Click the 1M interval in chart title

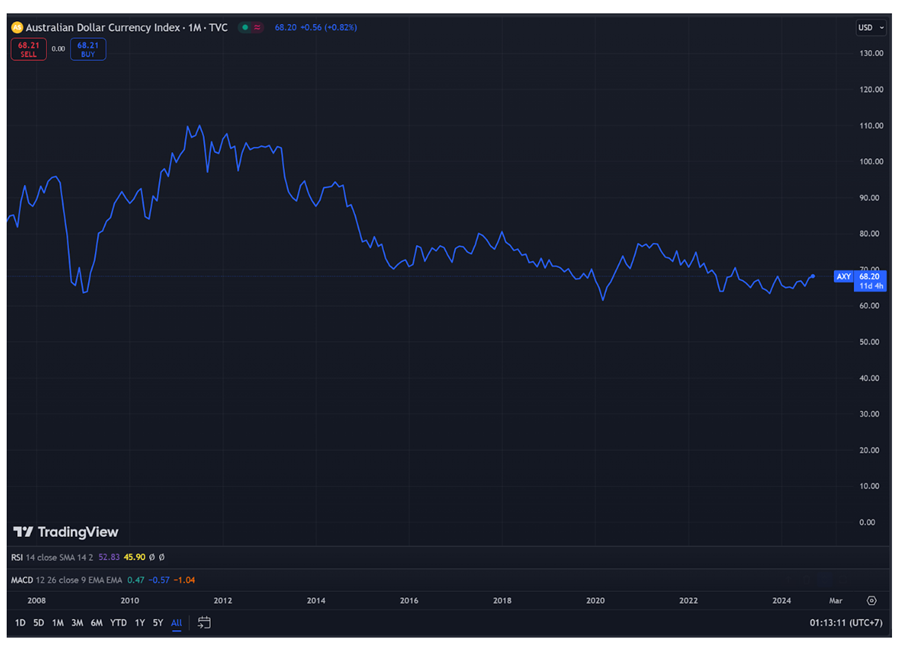pyautogui.click(x=196, y=27)
